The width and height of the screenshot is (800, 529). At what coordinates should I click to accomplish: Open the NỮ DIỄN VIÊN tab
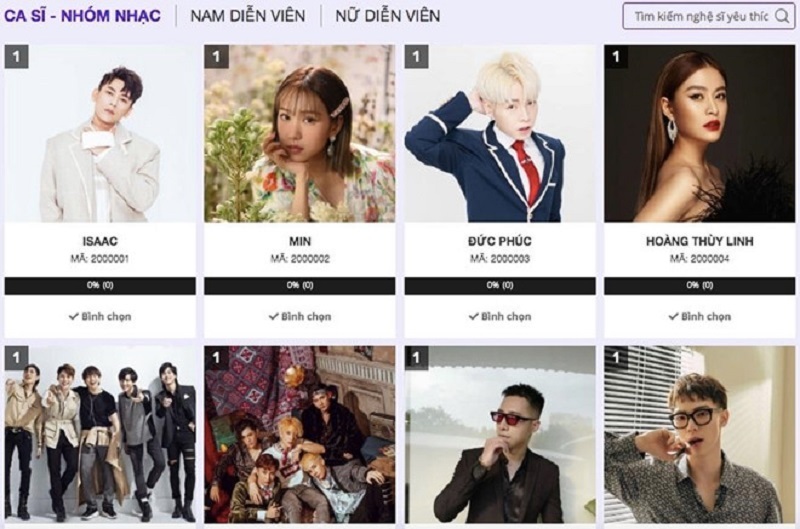tap(388, 16)
